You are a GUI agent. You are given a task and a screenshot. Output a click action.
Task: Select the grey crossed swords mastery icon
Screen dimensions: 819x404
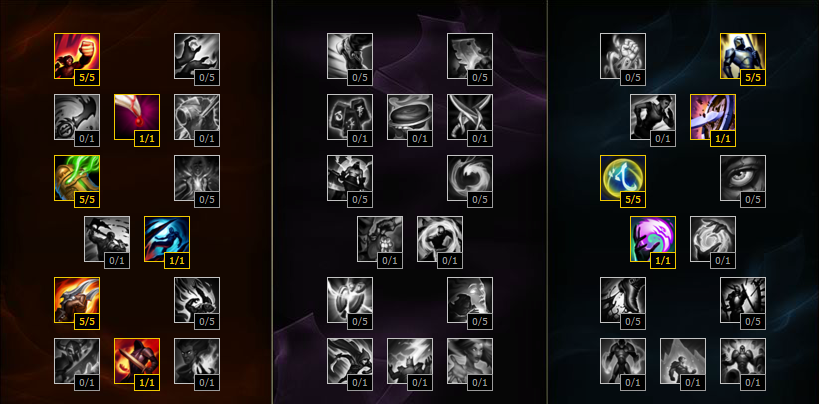click(470, 117)
